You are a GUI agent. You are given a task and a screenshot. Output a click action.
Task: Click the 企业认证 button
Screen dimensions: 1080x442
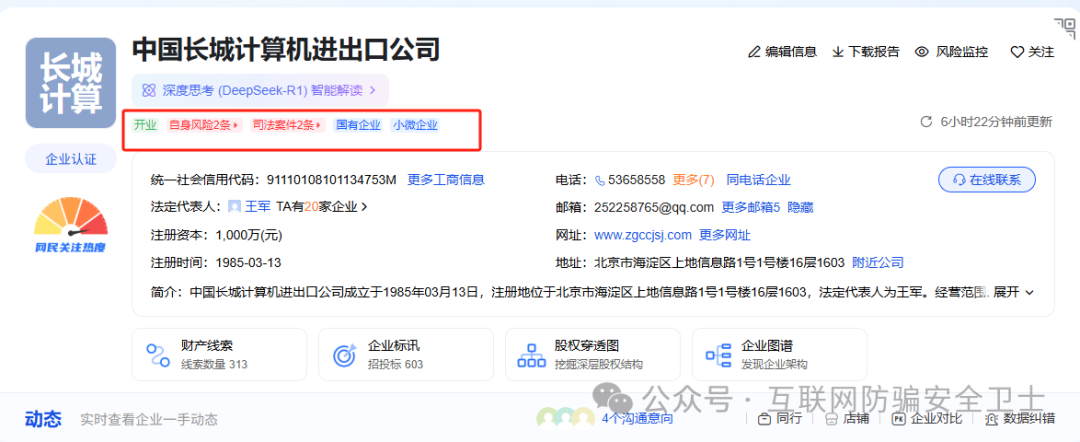tap(70, 159)
